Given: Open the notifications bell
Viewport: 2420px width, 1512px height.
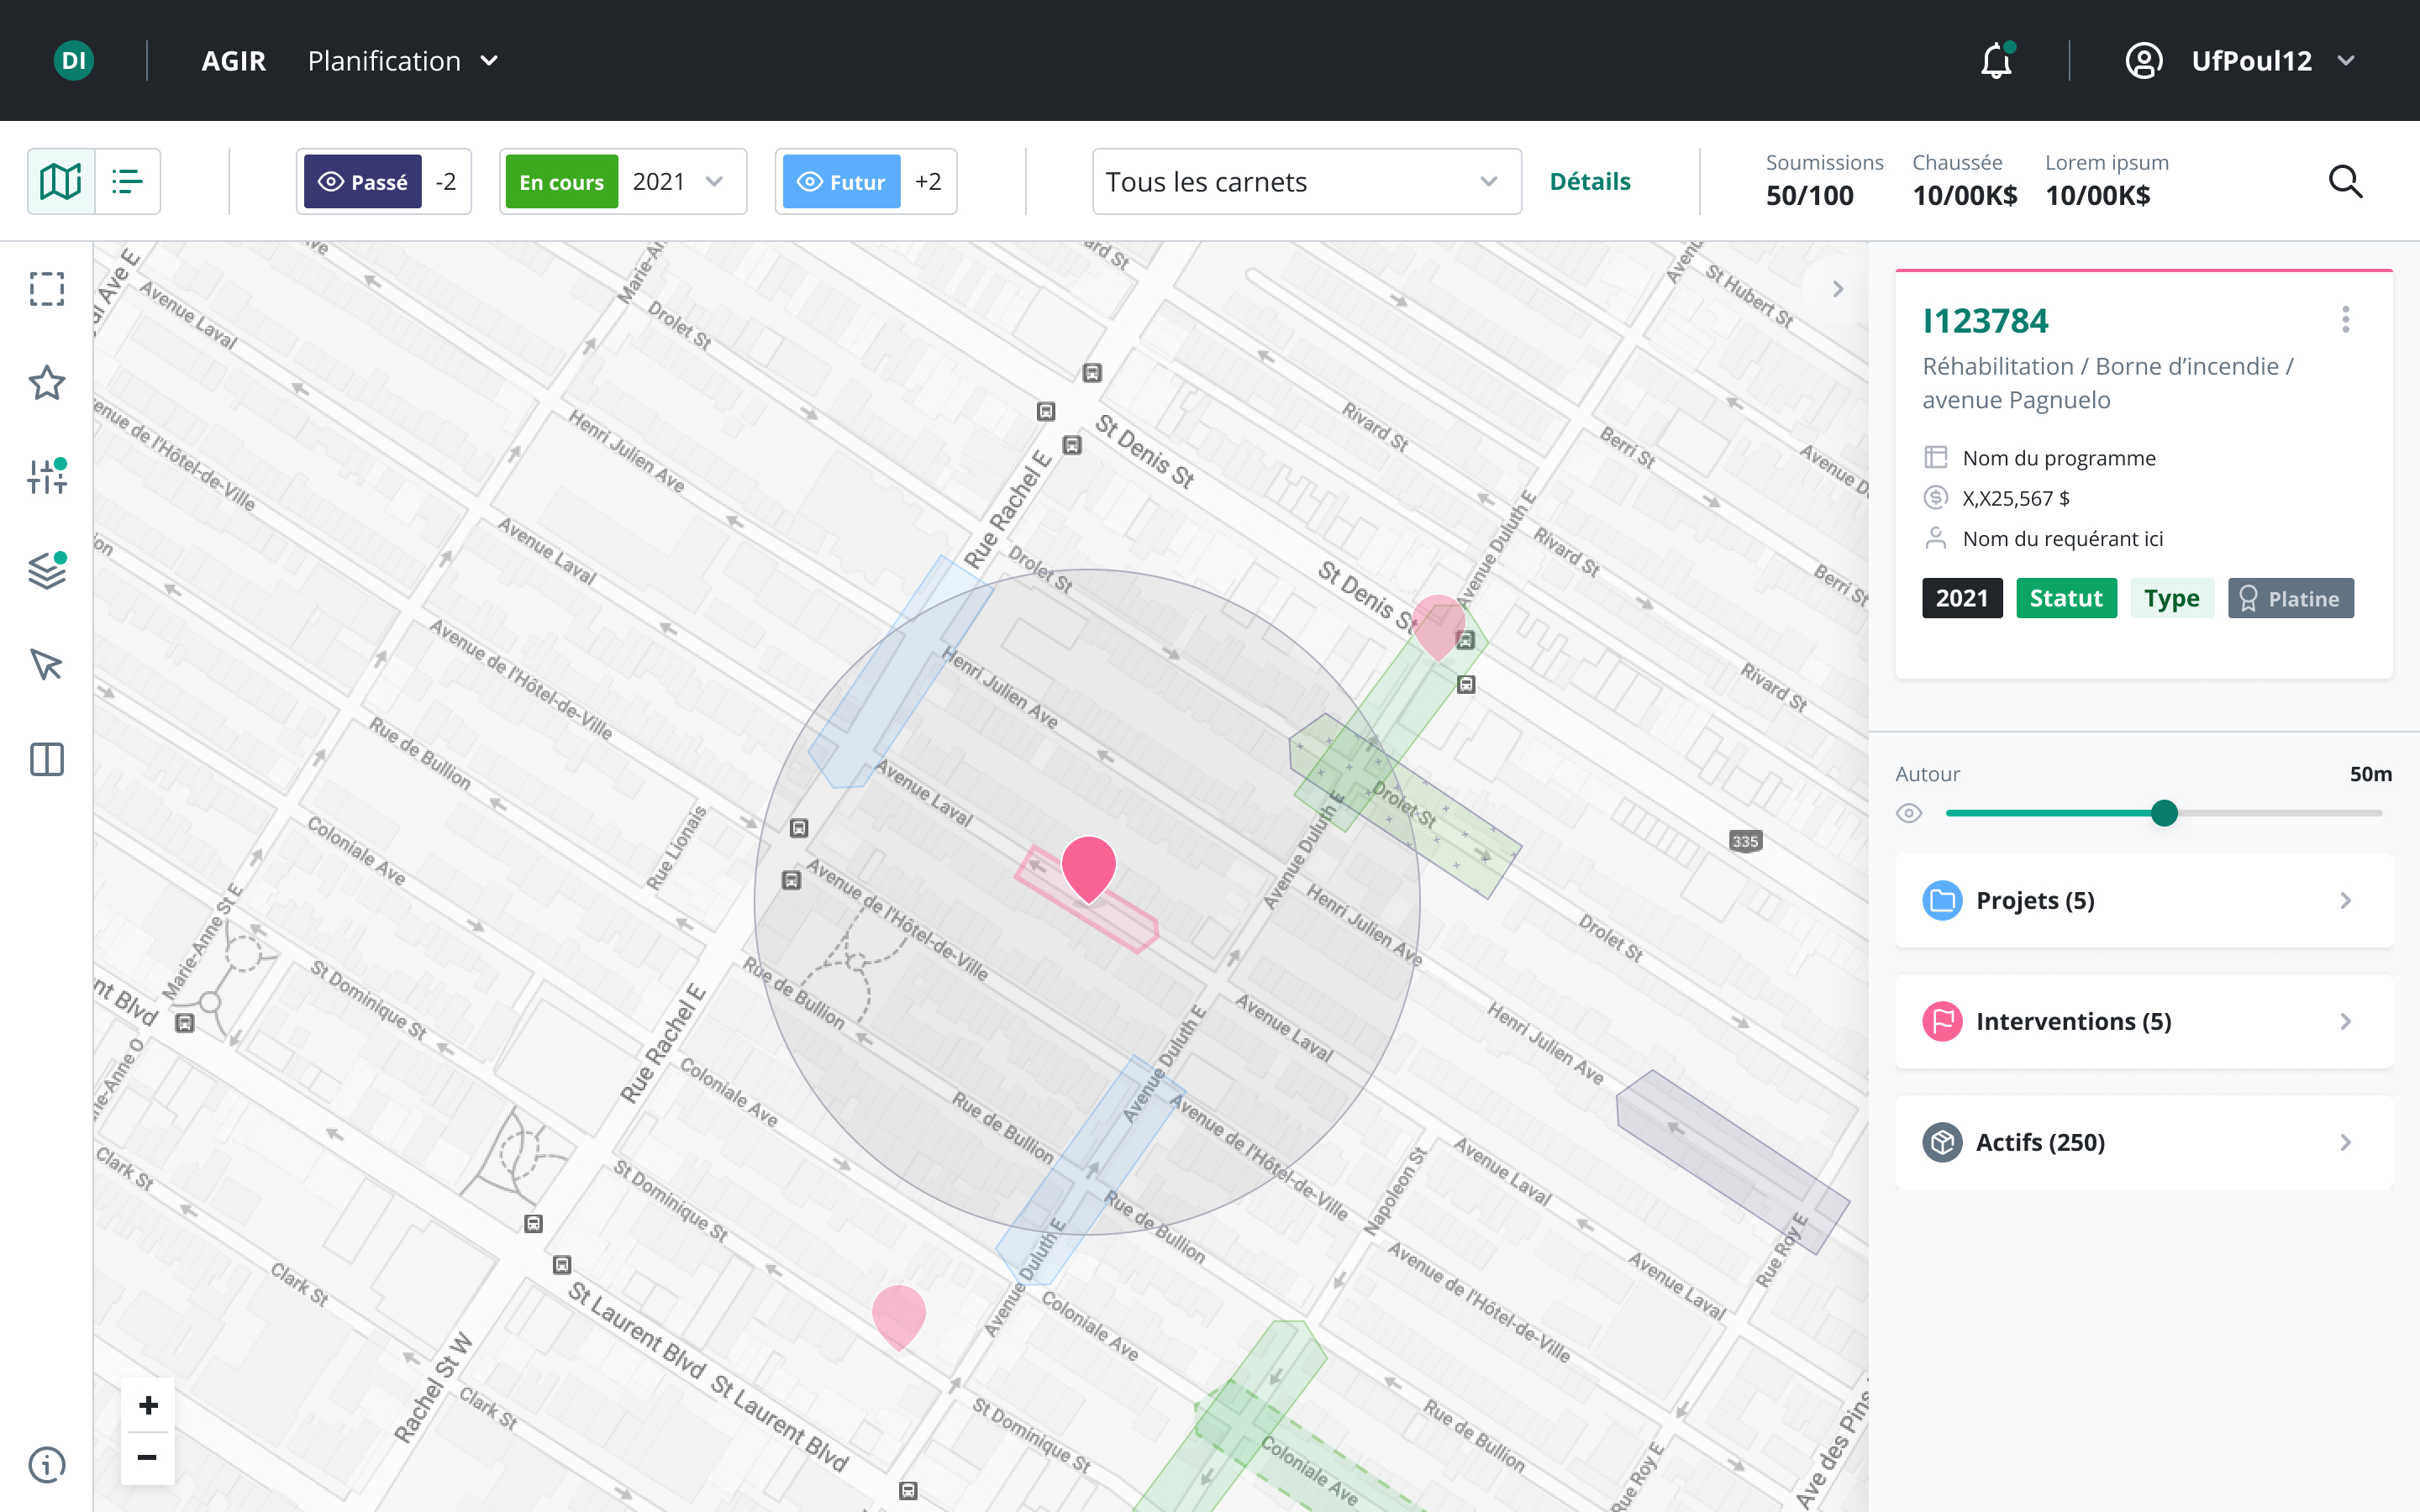Looking at the screenshot, I should [x=1996, y=61].
